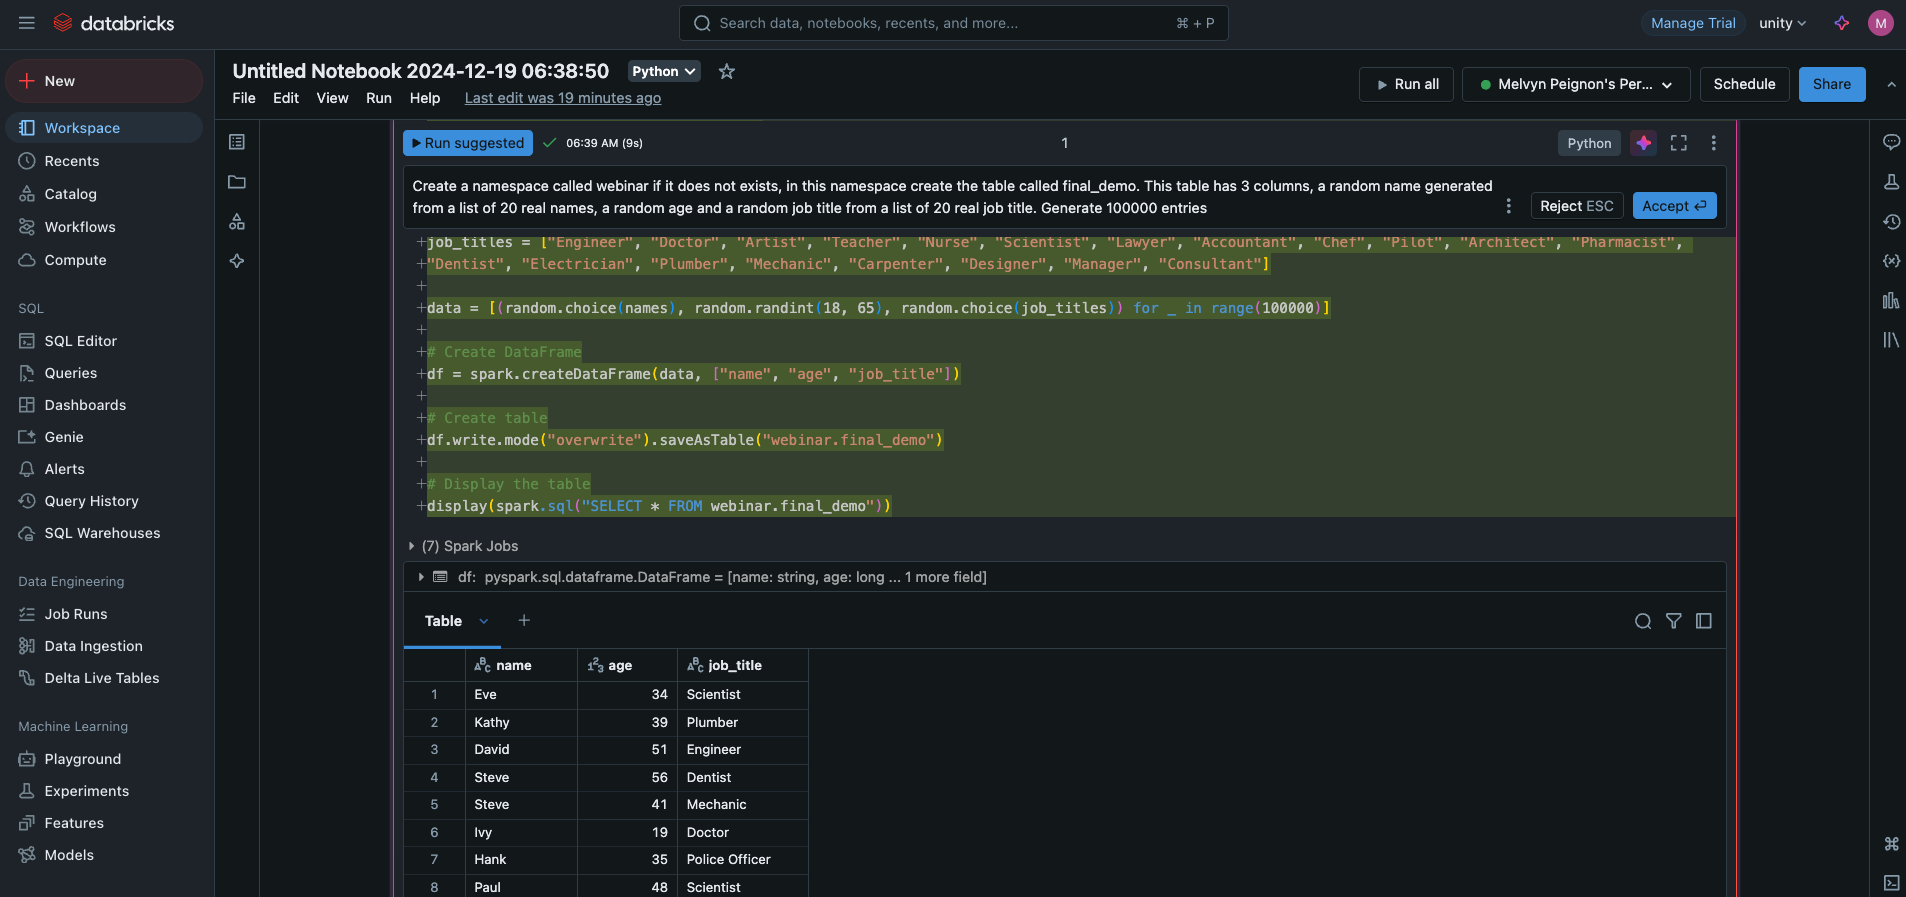
Task: Open the Python language dropdown
Action: (663, 71)
